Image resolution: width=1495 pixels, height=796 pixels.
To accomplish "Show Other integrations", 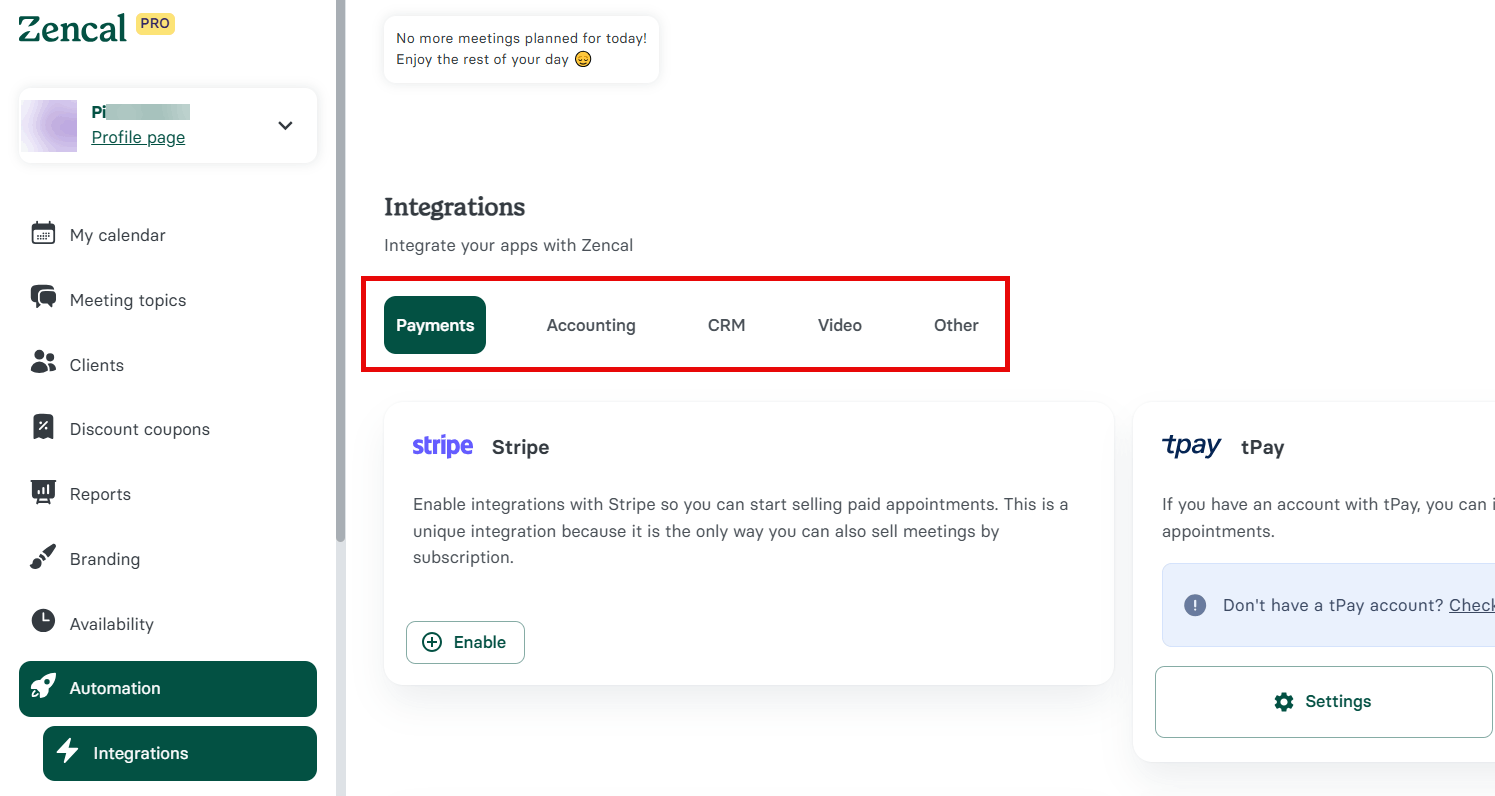I will pyautogui.click(x=955, y=325).
